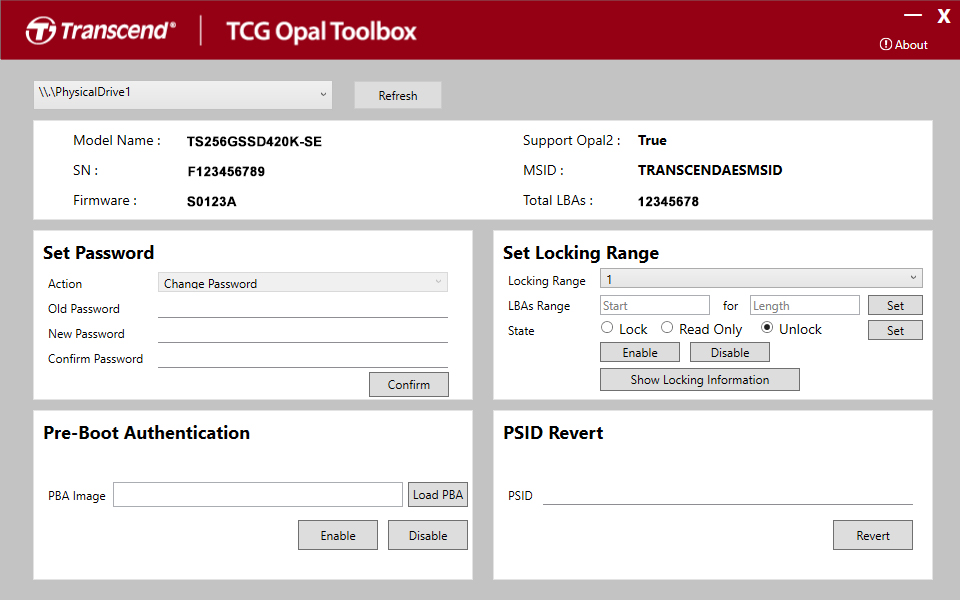Open the Locking Range dropdown
This screenshot has height=600, width=960.
(x=761, y=279)
